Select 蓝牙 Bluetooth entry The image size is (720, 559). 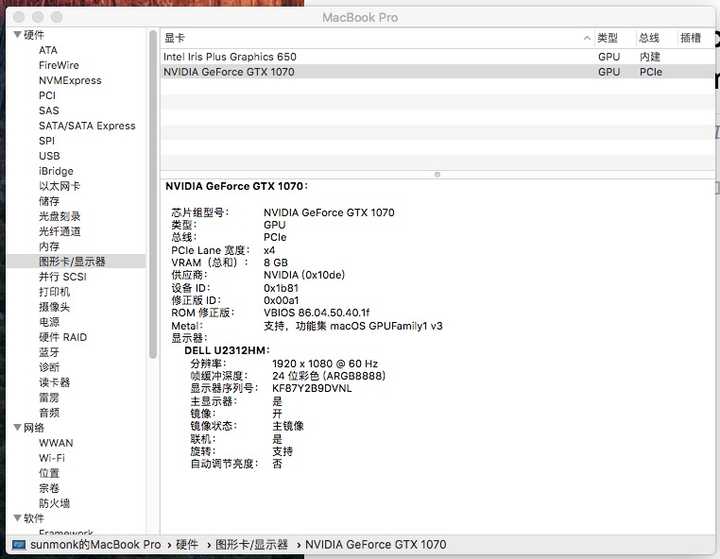pos(49,352)
